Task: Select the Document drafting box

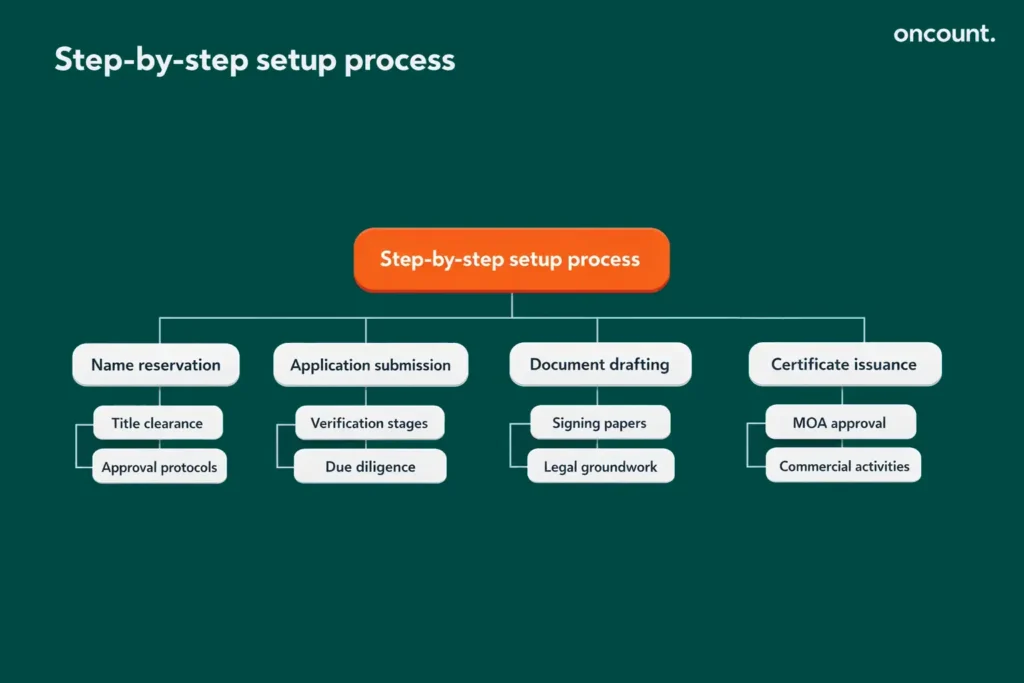Action: [x=600, y=364]
